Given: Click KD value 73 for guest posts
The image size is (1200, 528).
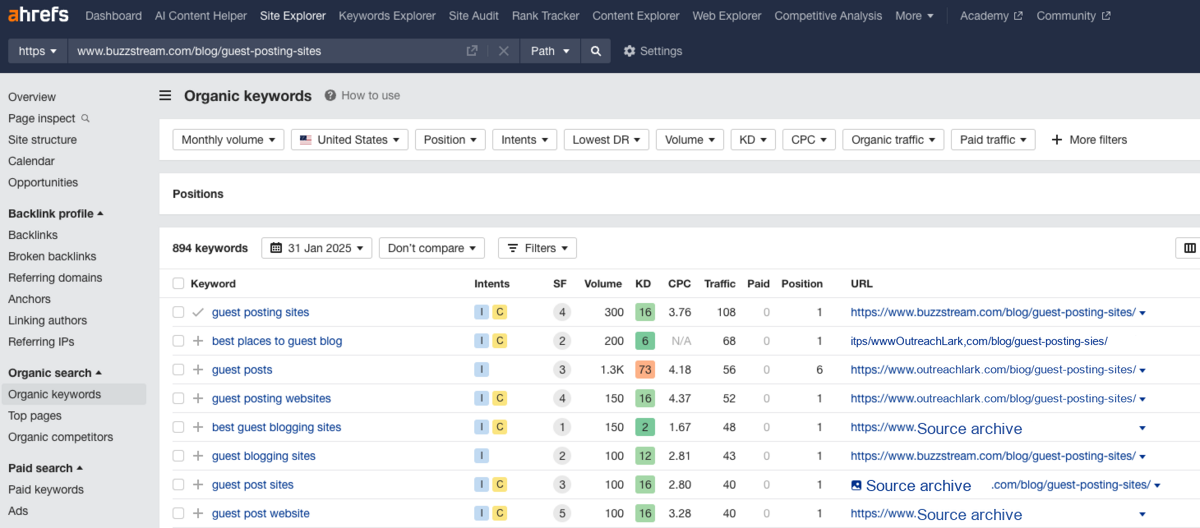Looking at the screenshot, I should coord(644,370).
